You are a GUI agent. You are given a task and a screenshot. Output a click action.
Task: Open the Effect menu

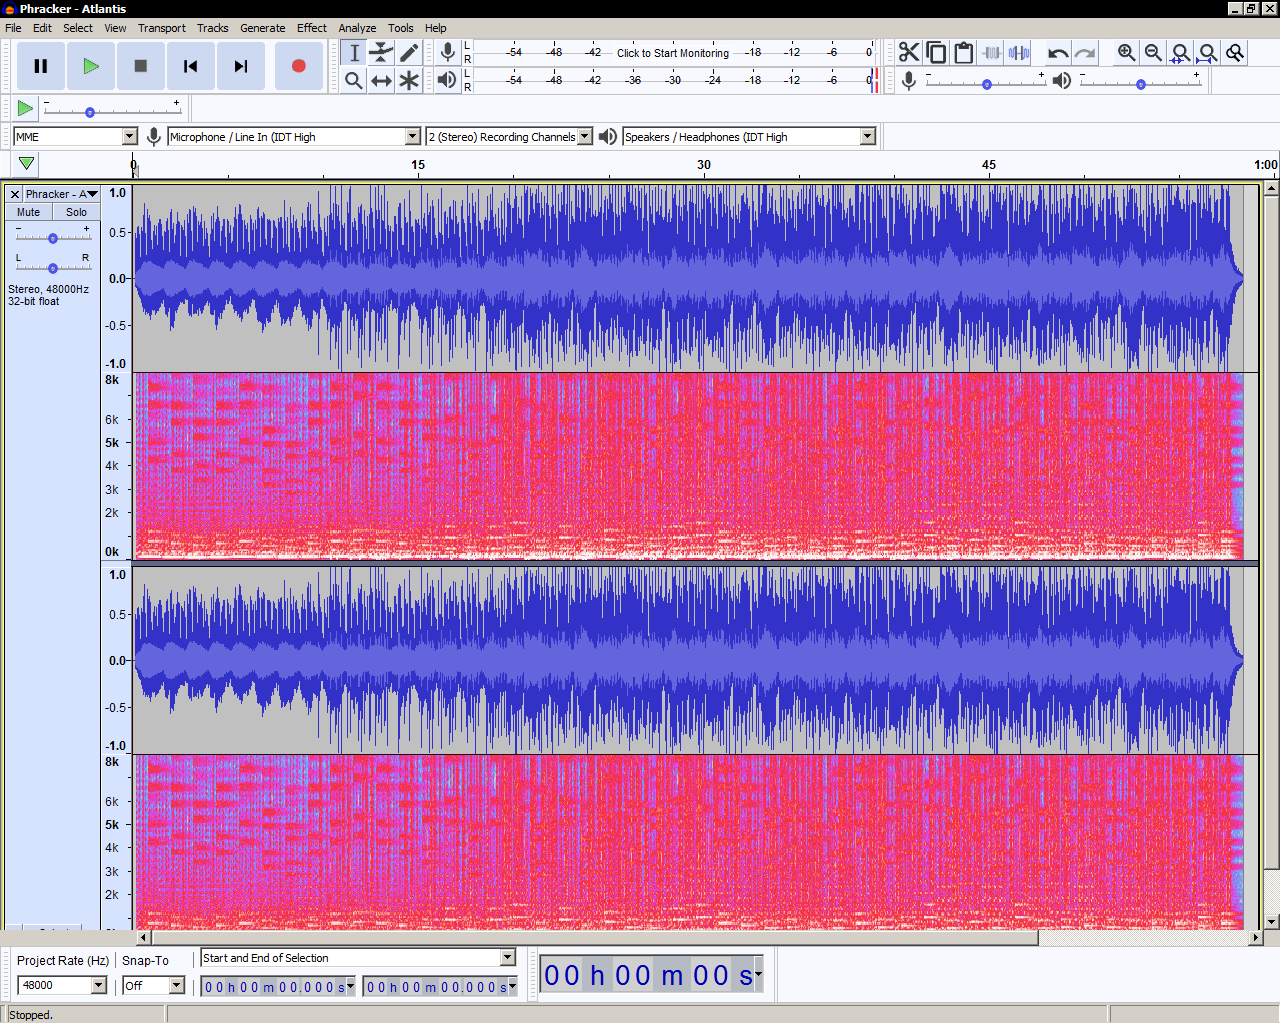click(312, 28)
